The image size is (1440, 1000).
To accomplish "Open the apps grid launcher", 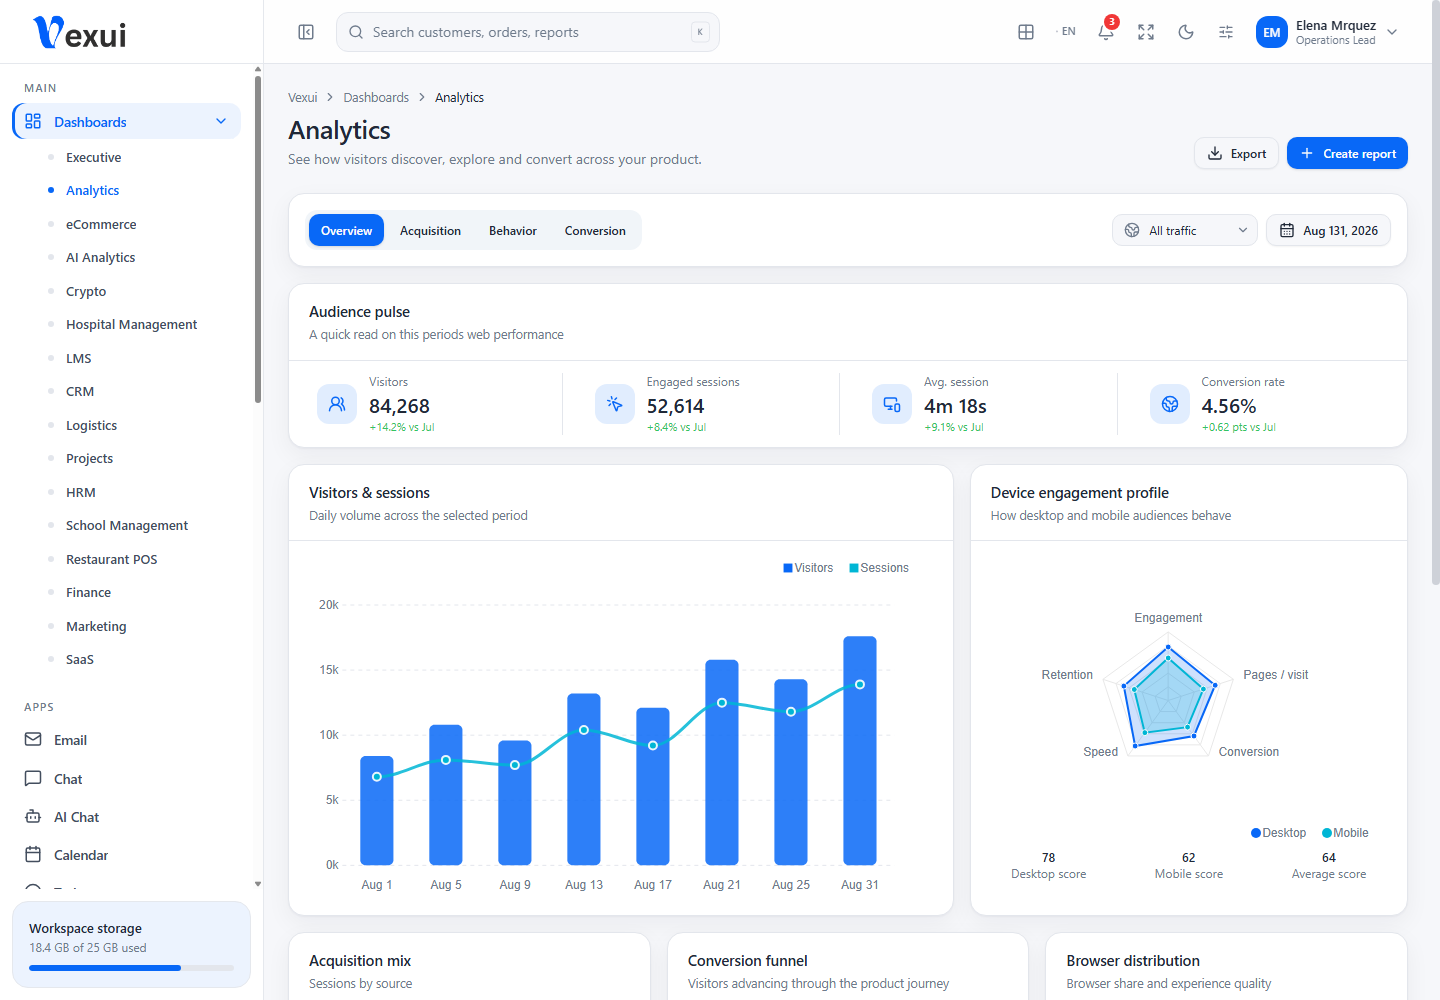I will coord(1026,32).
